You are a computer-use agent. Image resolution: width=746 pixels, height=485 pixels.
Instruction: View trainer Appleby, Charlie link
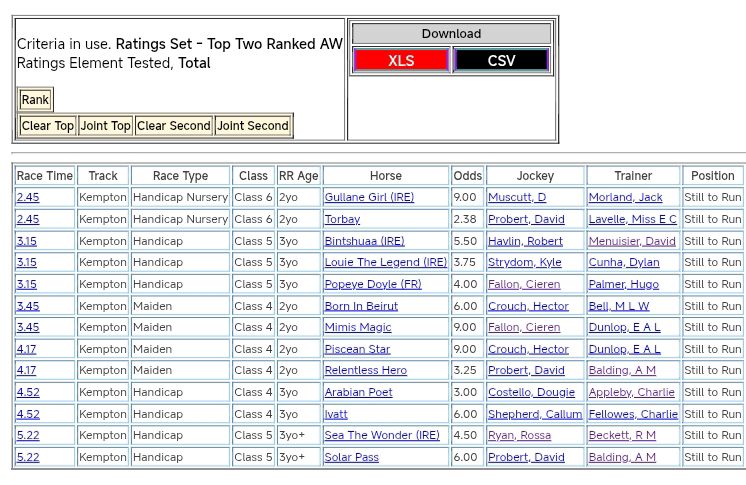pos(631,393)
